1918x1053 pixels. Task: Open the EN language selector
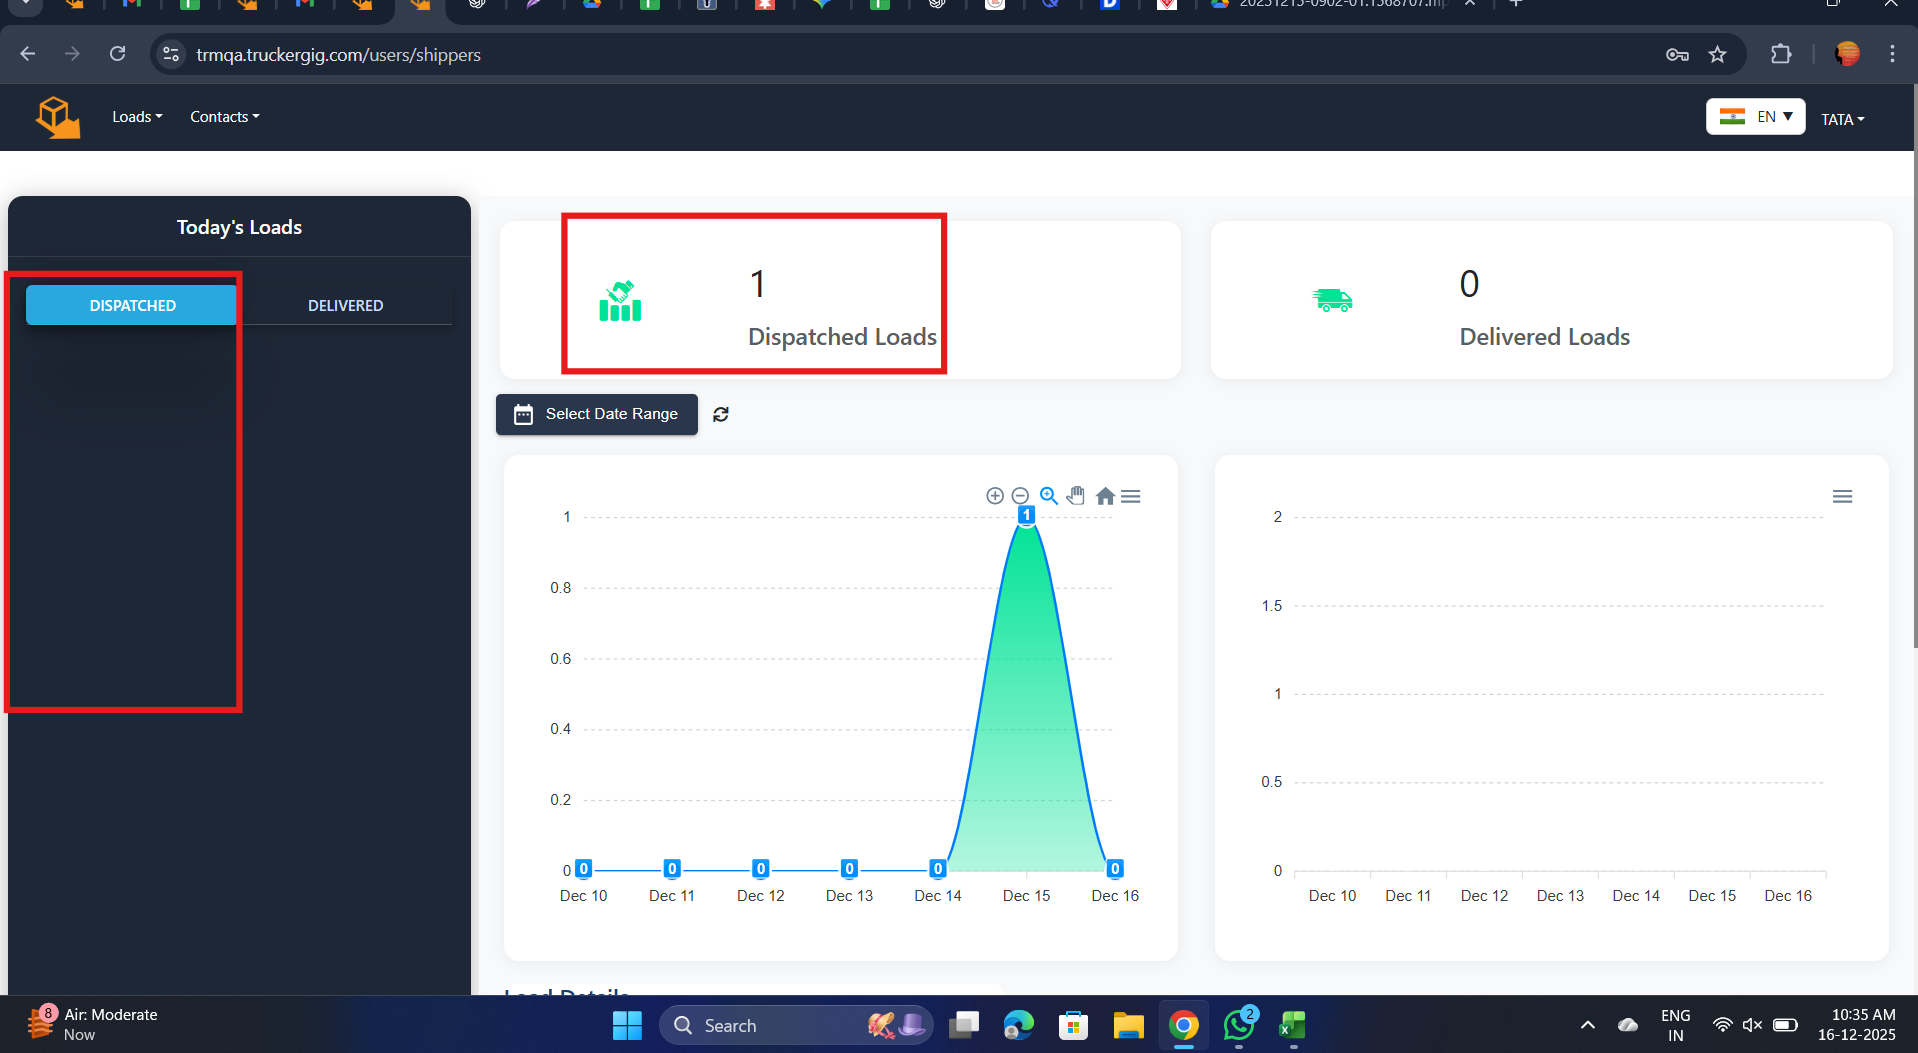tap(1755, 117)
